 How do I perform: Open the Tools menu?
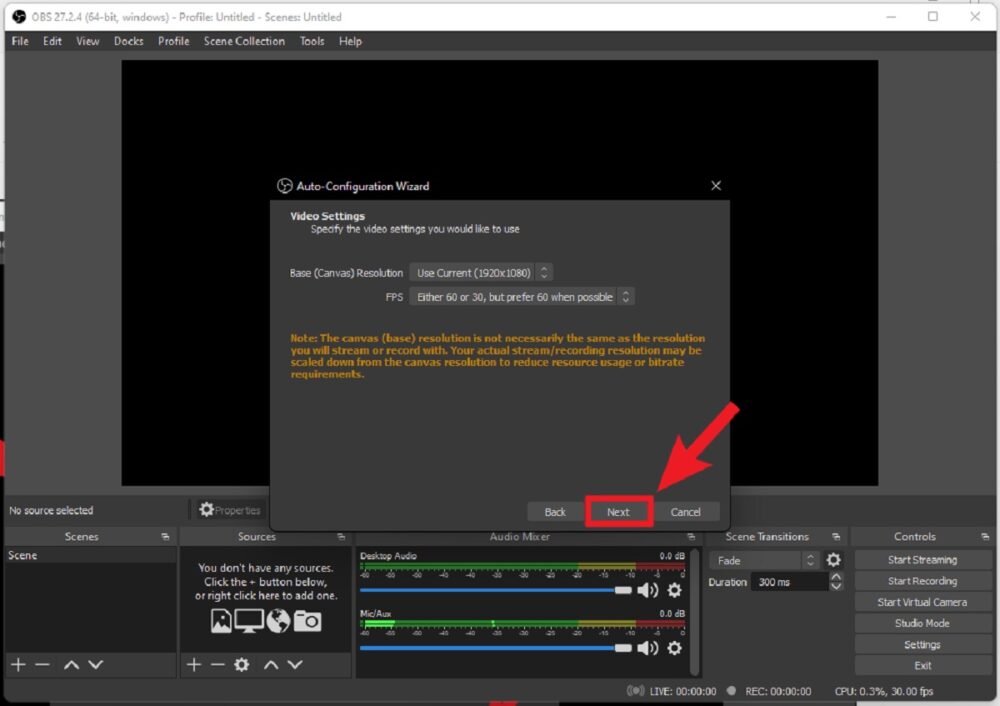point(312,41)
